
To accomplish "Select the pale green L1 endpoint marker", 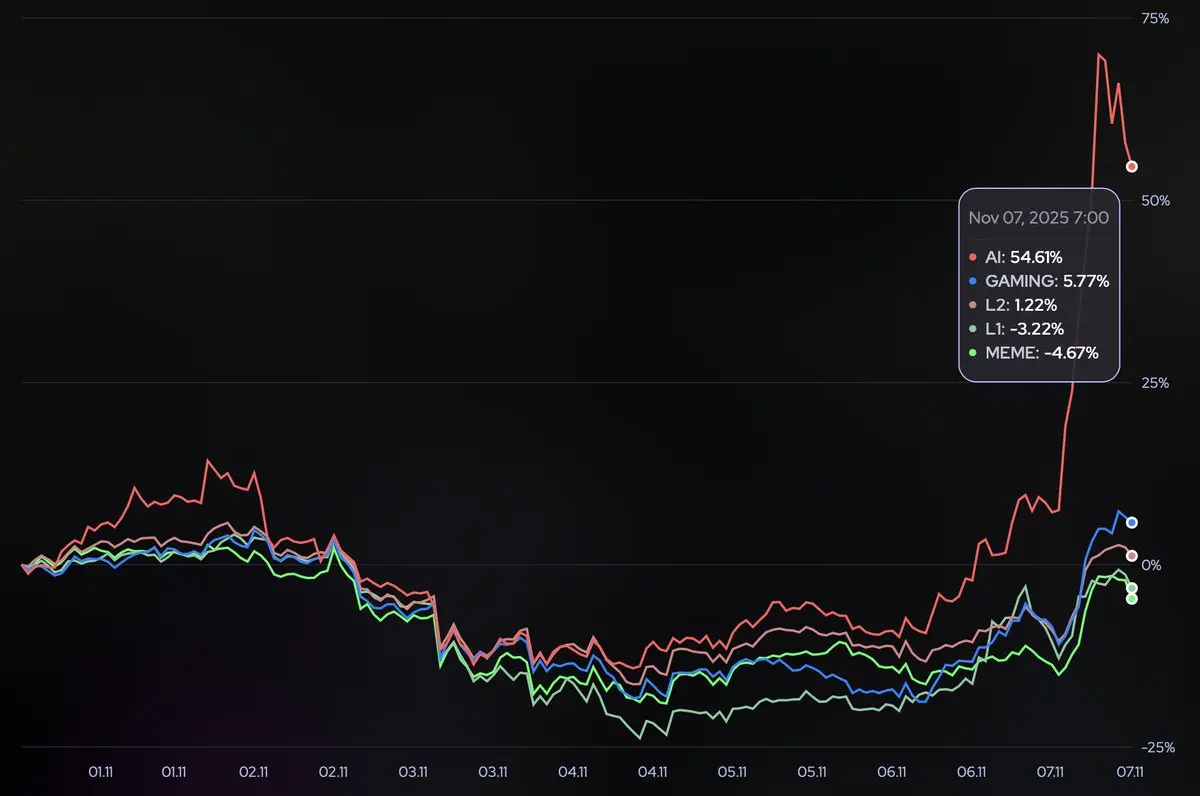I will point(1132,588).
